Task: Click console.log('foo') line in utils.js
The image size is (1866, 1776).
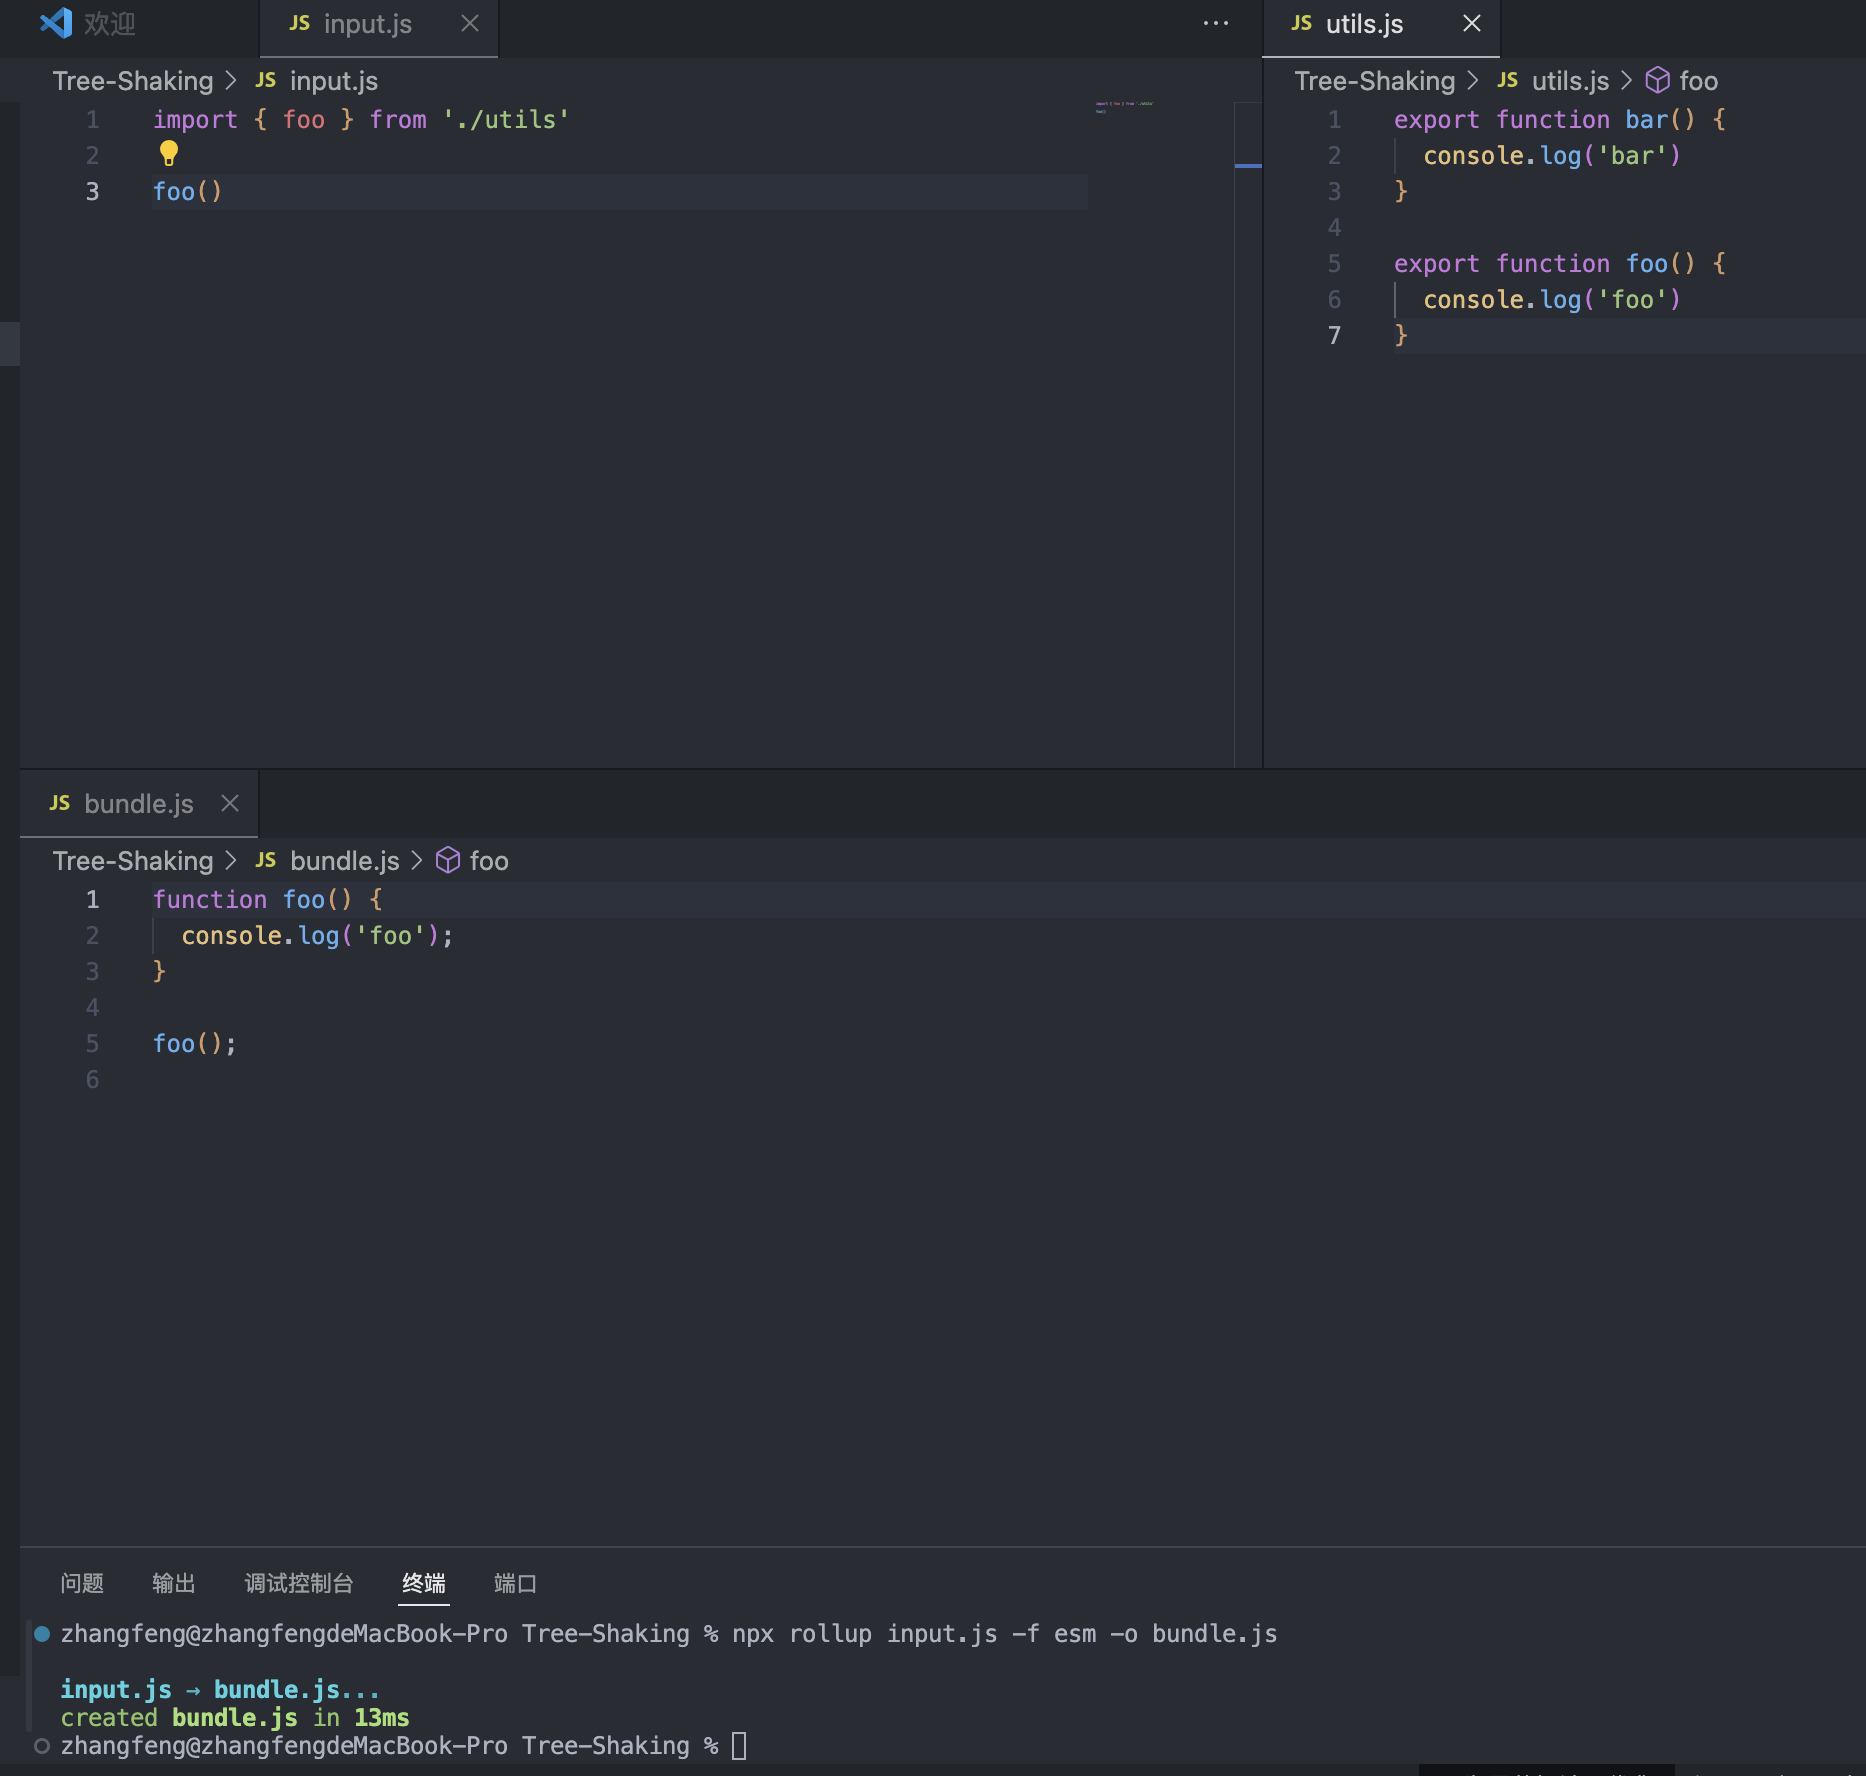Action: 1552,299
